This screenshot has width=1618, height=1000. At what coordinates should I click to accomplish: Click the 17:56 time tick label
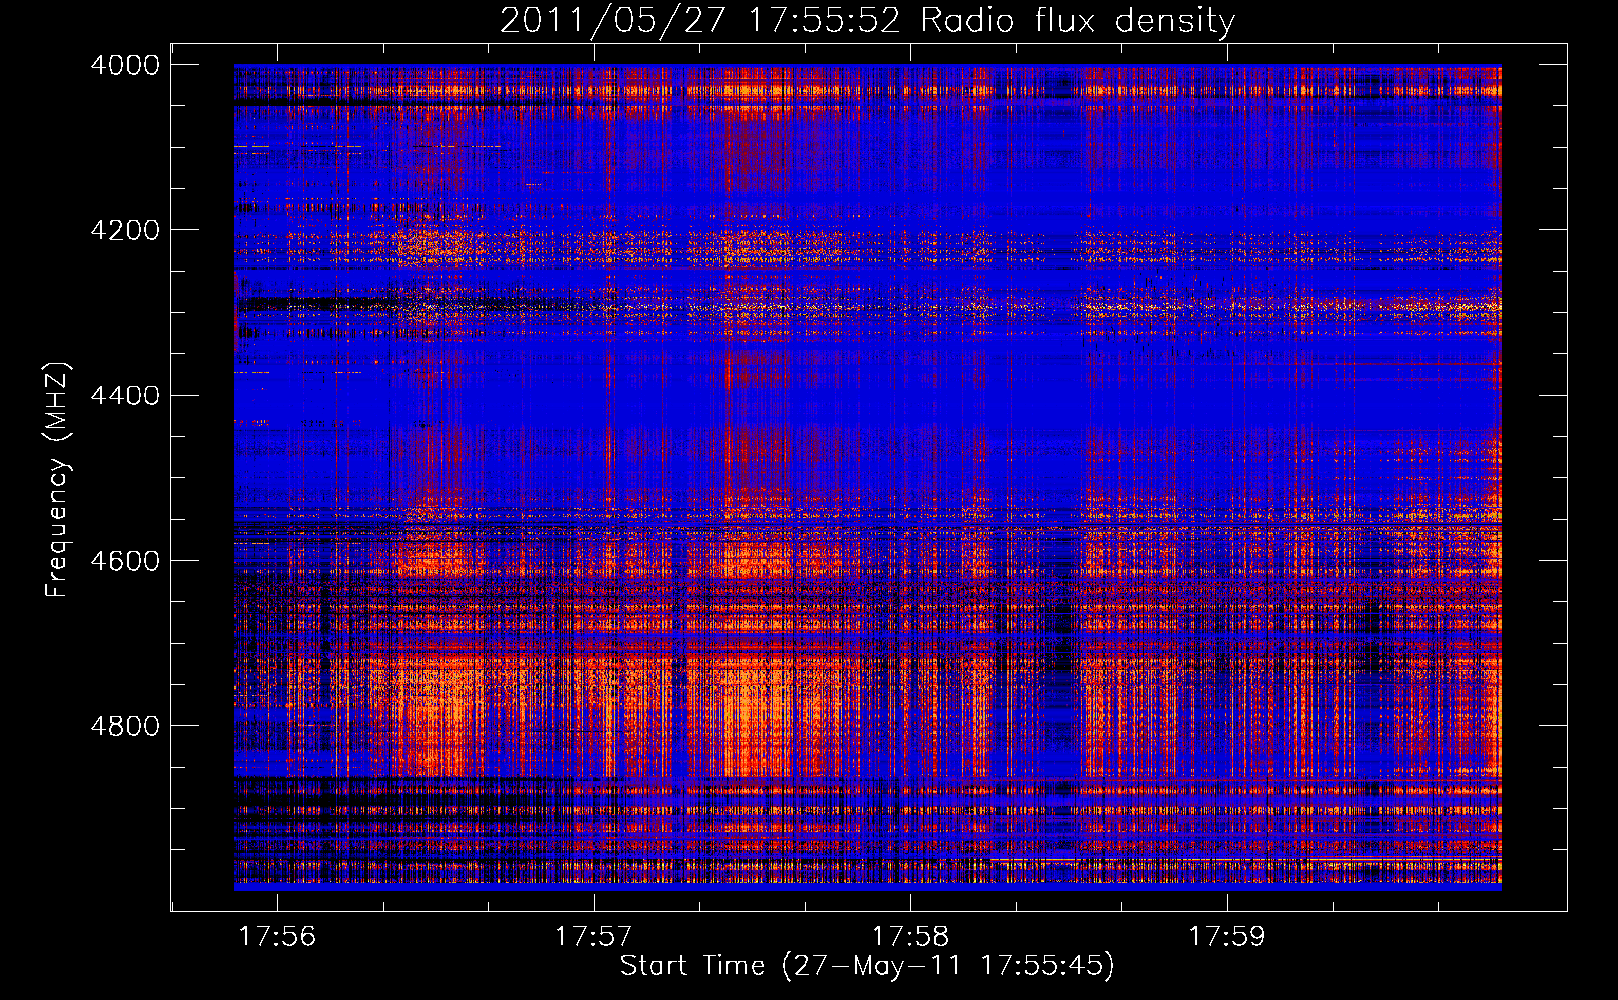278,936
